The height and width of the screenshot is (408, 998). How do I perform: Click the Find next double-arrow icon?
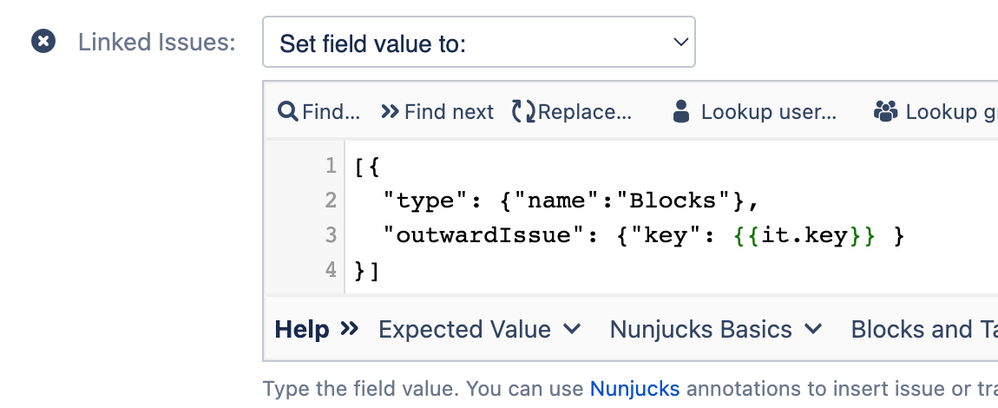(x=390, y=112)
